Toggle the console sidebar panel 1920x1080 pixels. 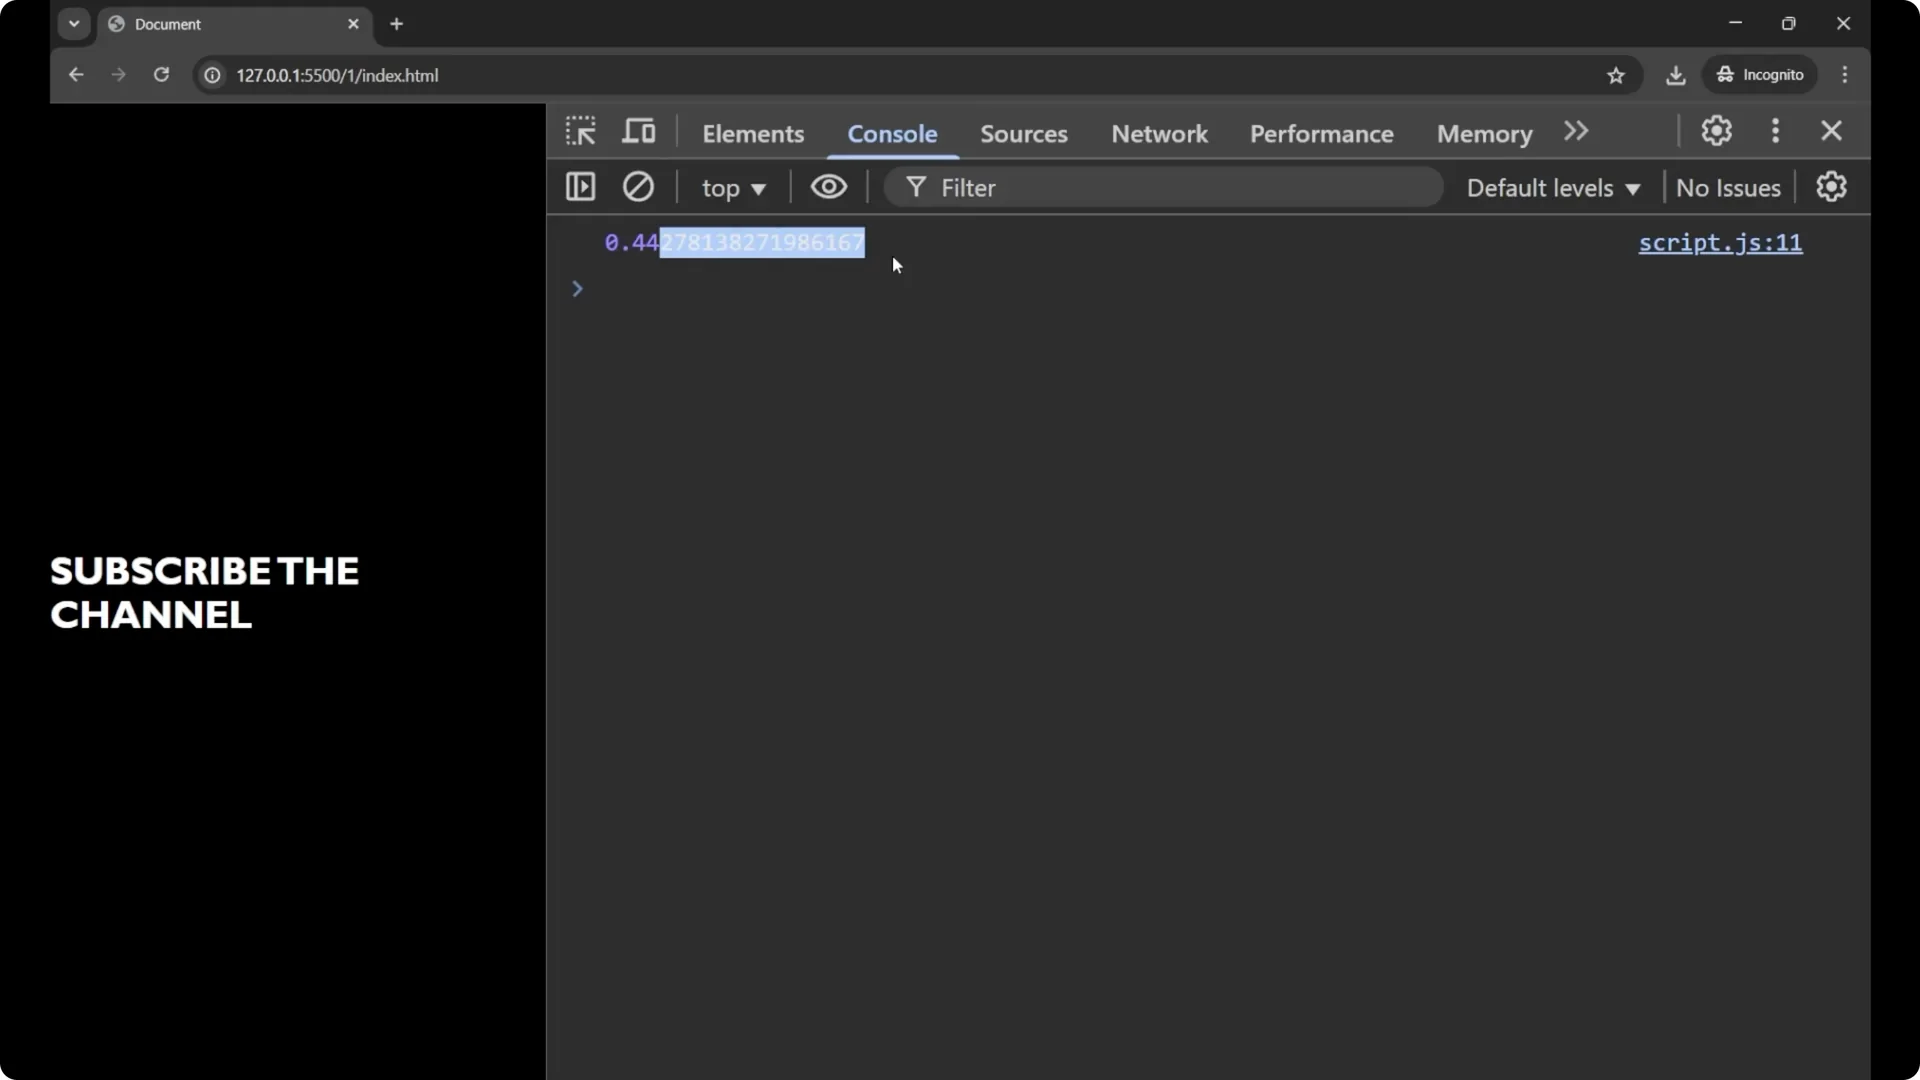pos(580,187)
